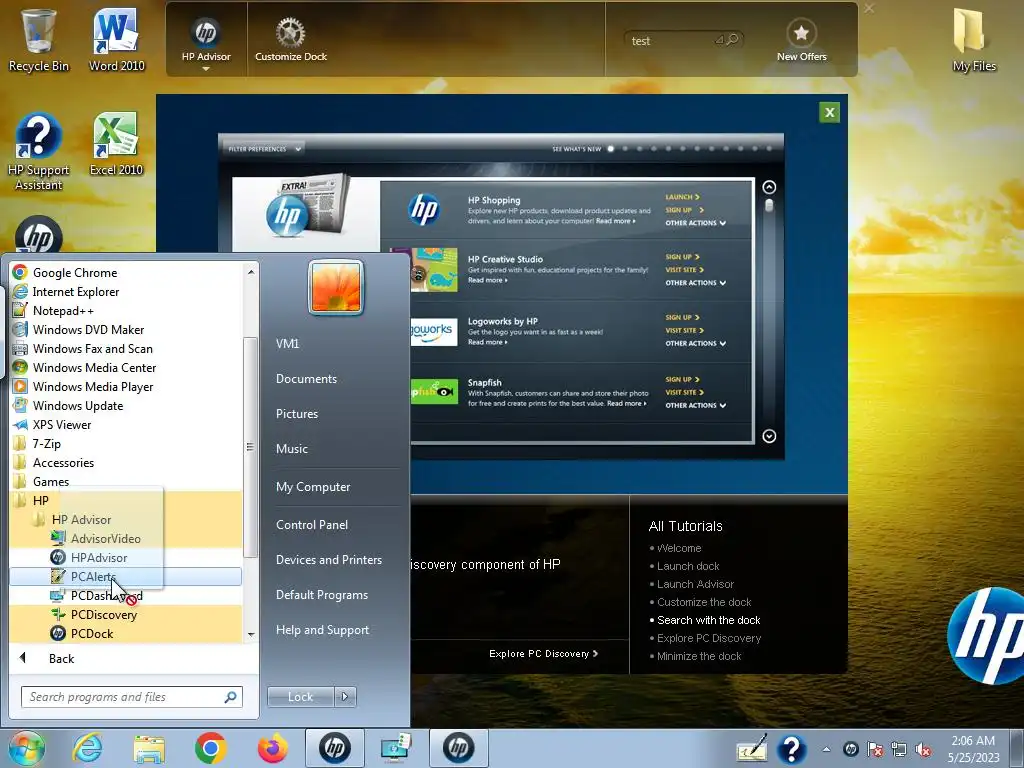Open My Files folder on desktop
Viewport: 1024px width, 768px height.
(x=974, y=39)
